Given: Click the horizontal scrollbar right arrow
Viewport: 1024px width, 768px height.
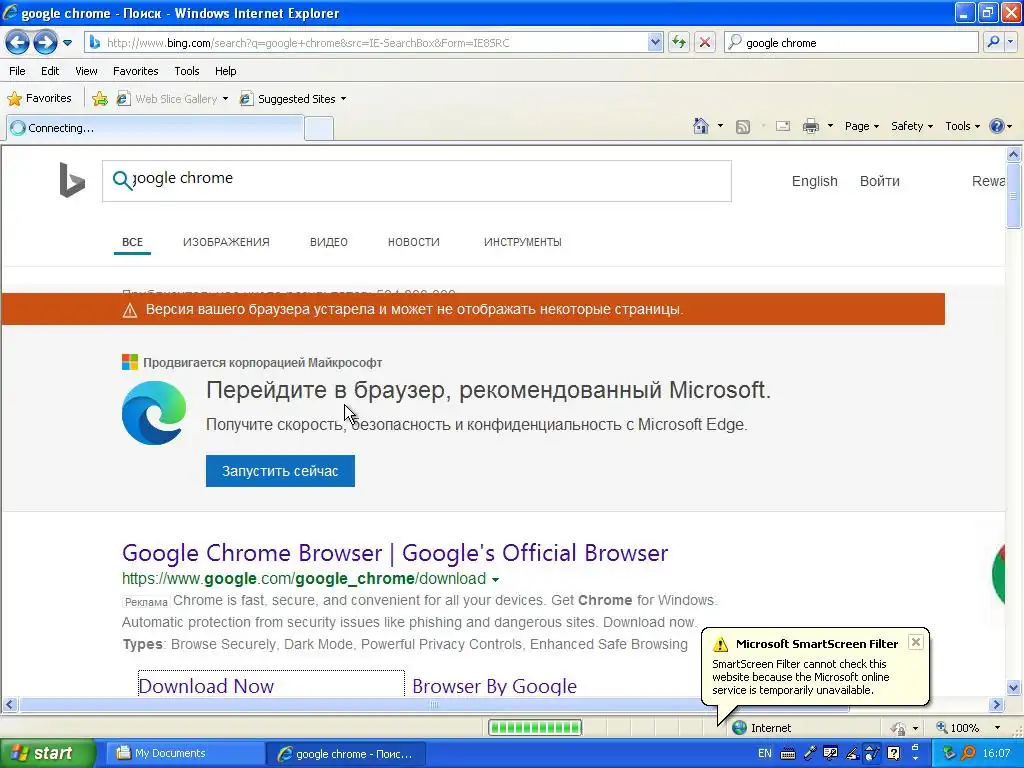Looking at the screenshot, I should [997, 705].
